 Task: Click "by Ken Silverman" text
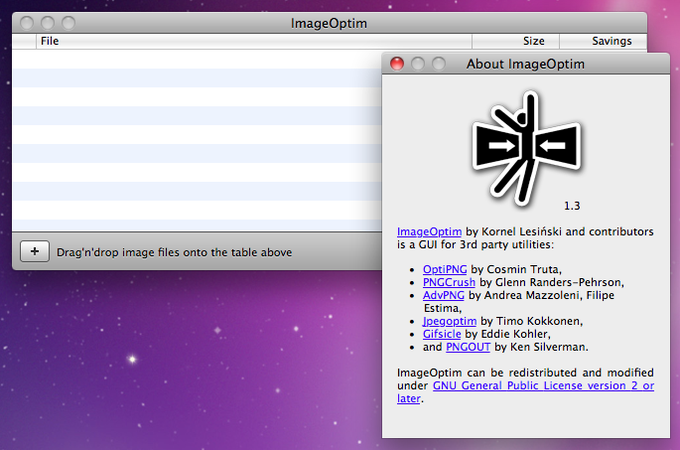(541, 347)
